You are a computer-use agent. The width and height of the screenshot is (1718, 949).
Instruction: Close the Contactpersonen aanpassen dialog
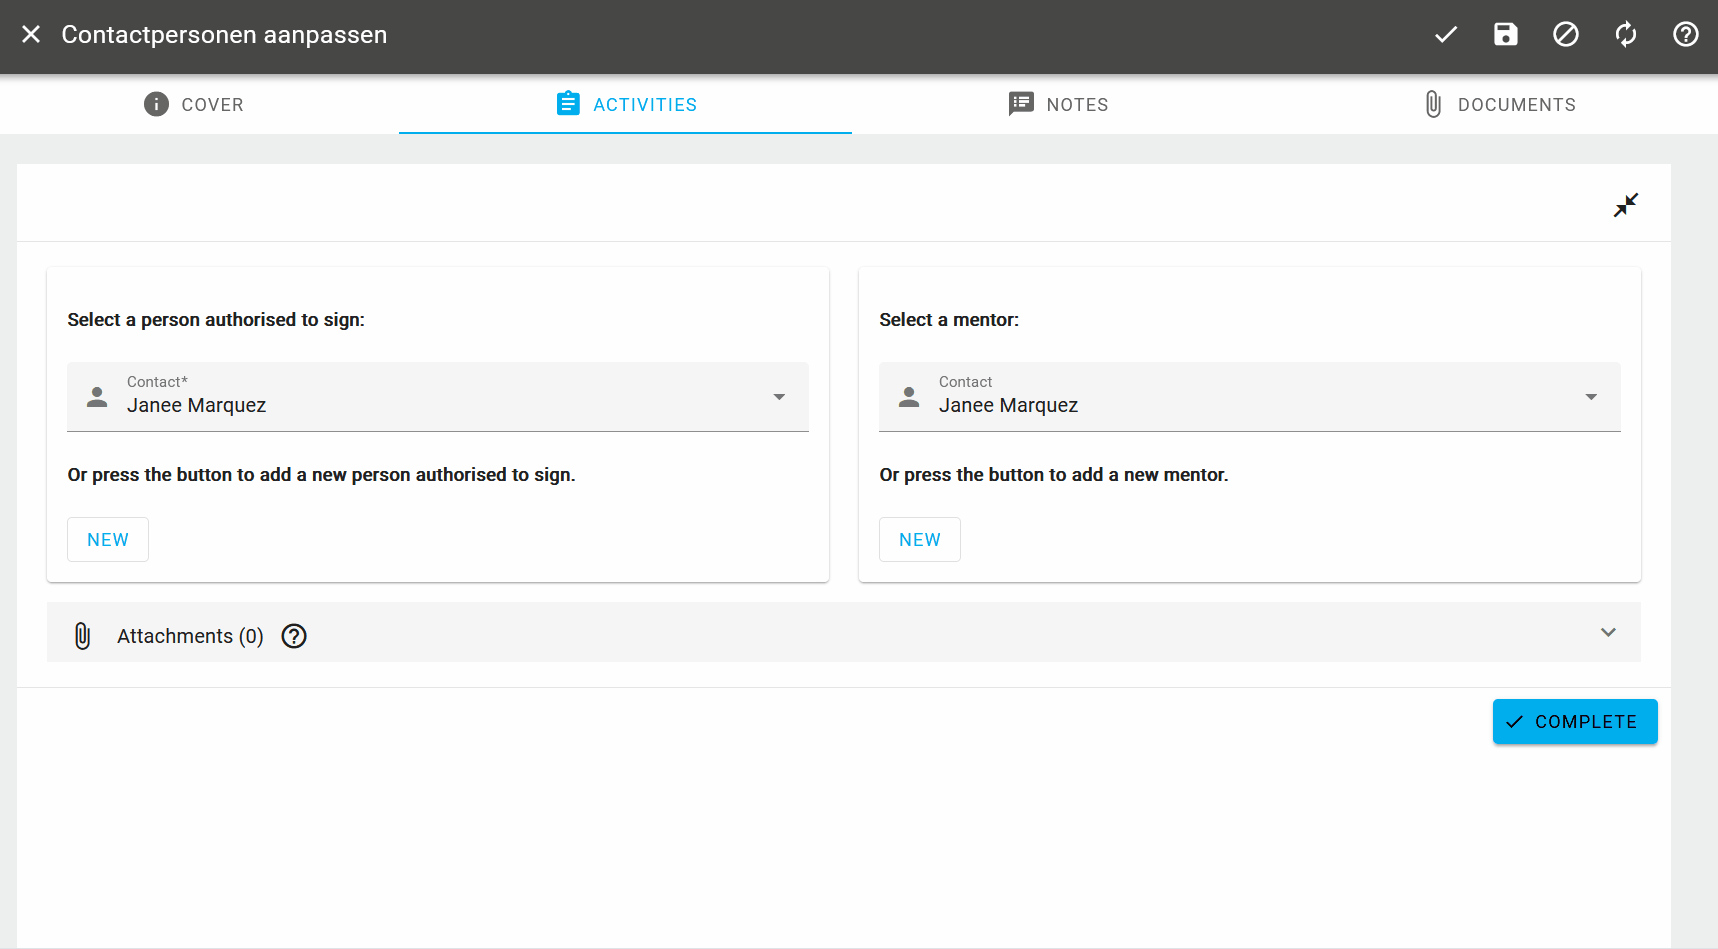pos(31,34)
